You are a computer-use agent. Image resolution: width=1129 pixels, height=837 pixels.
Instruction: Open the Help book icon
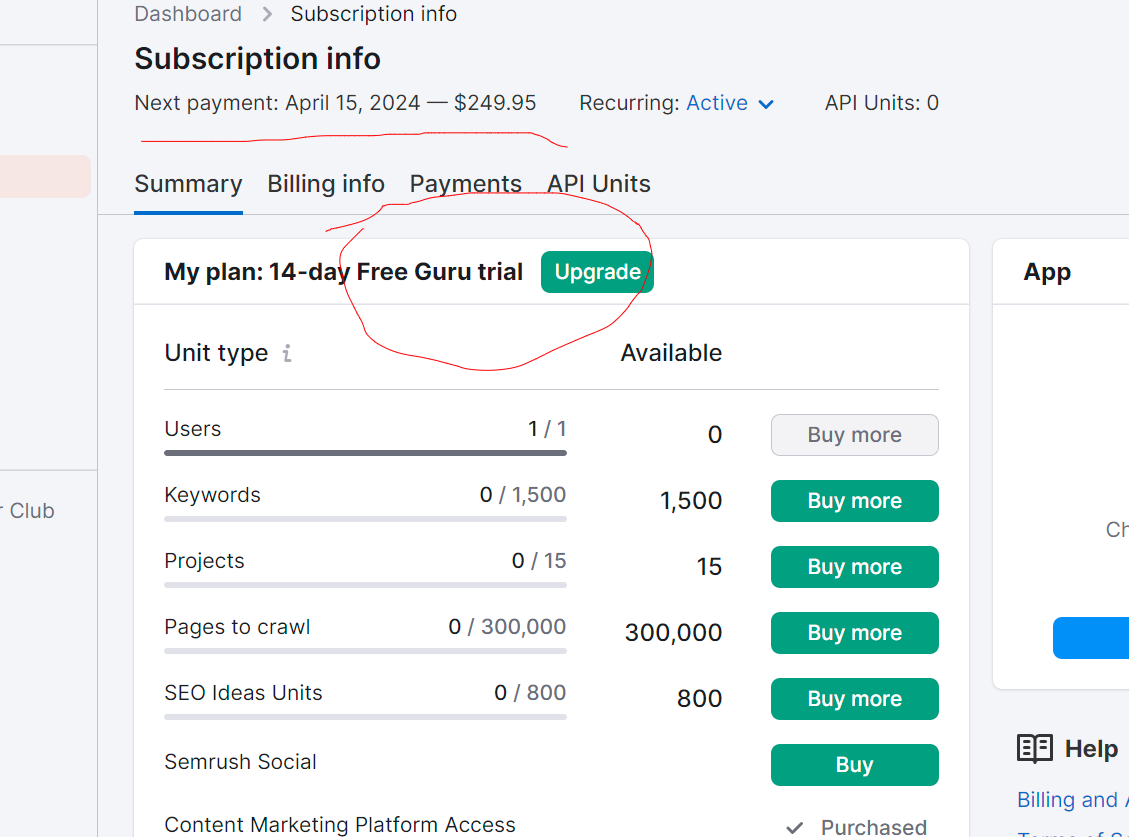tap(1035, 748)
